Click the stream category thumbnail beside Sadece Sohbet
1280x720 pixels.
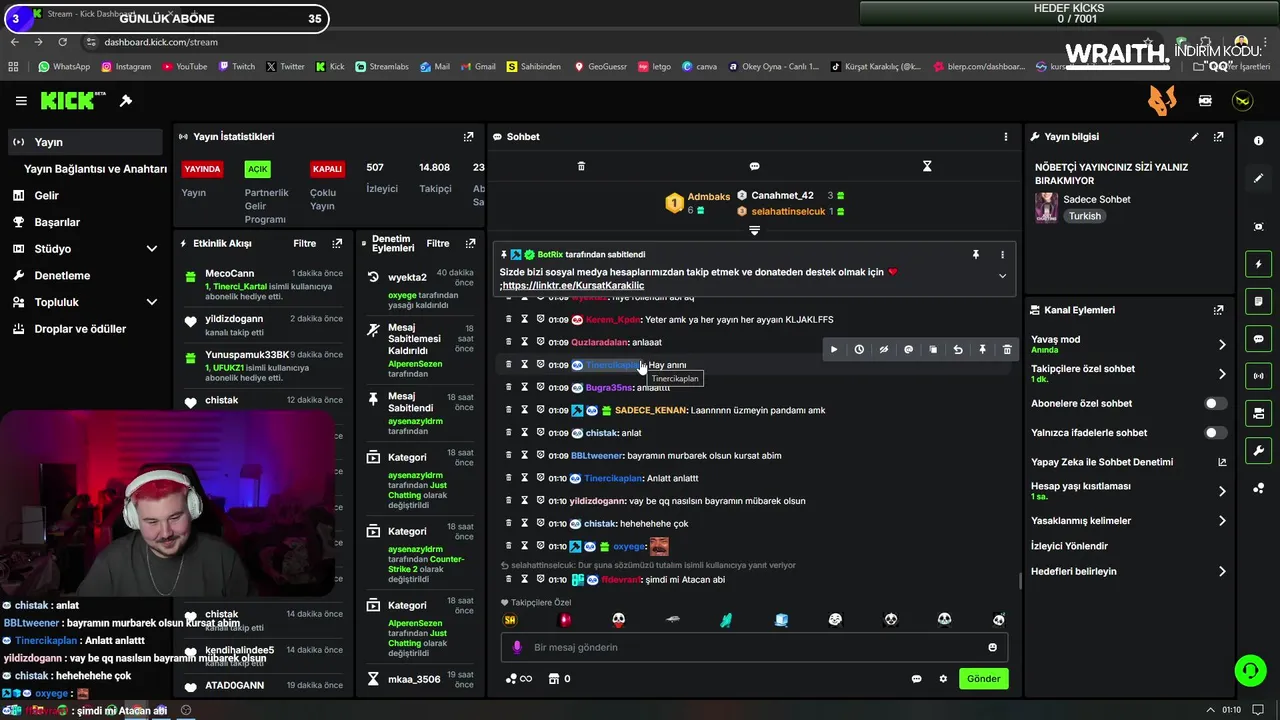[x=1046, y=207]
